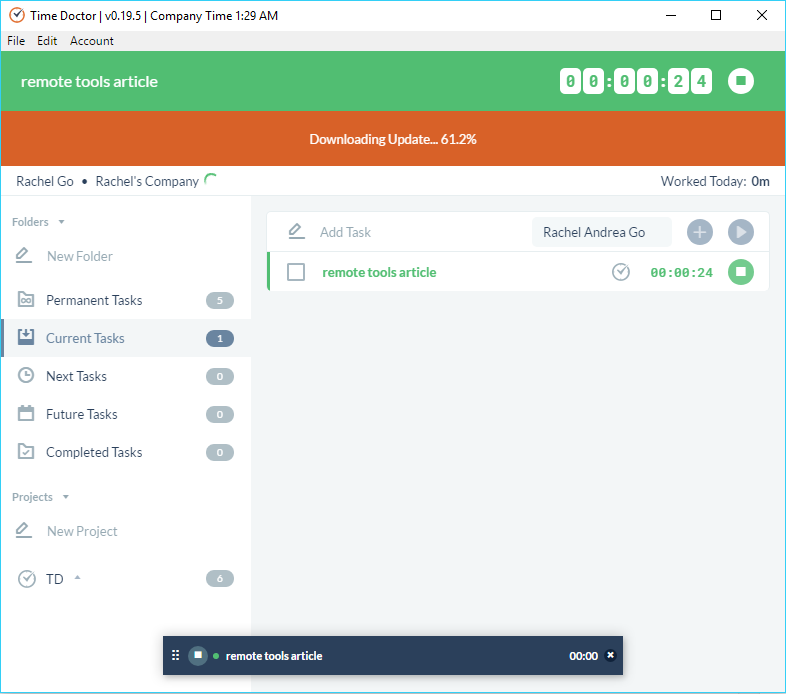786x694 pixels.
Task: Click the Next Tasks clock icon
Action: click(26, 375)
